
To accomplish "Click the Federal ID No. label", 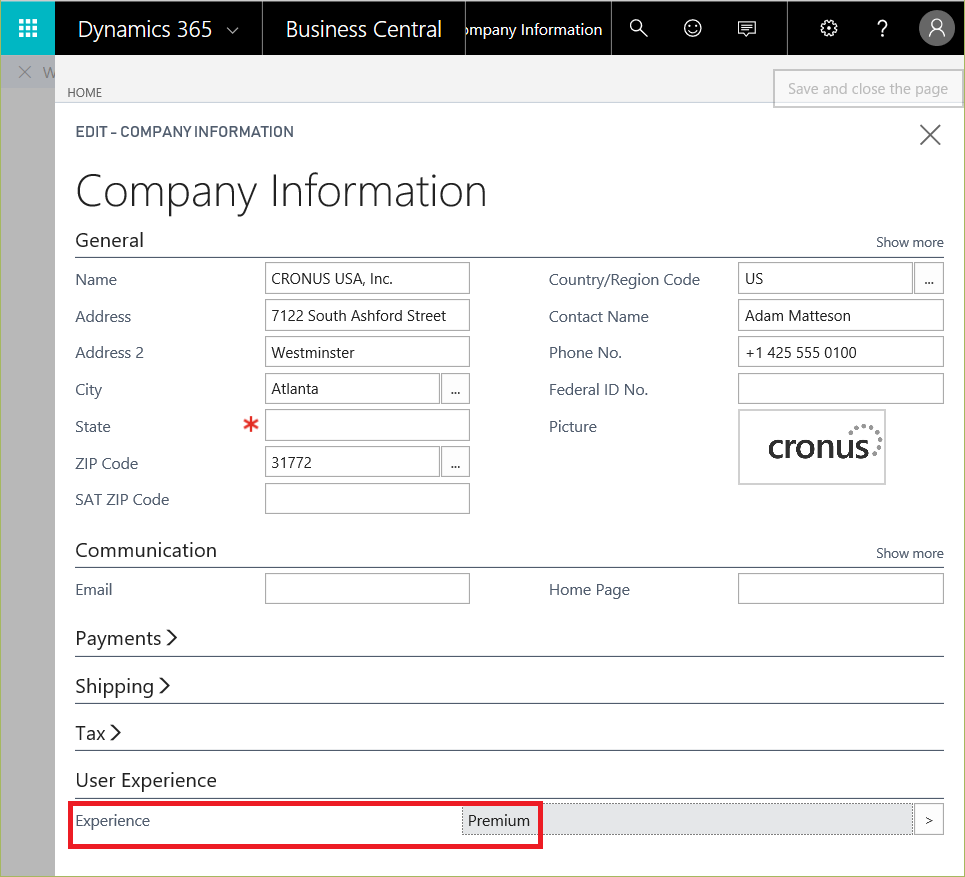I will 598,390.
